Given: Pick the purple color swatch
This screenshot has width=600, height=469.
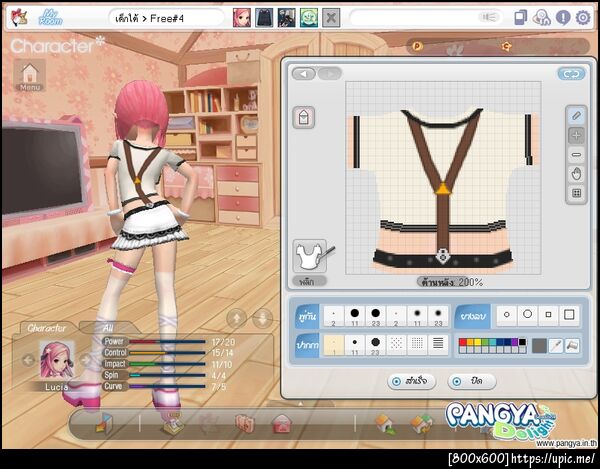Looking at the screenshot, I should point(515,342).
